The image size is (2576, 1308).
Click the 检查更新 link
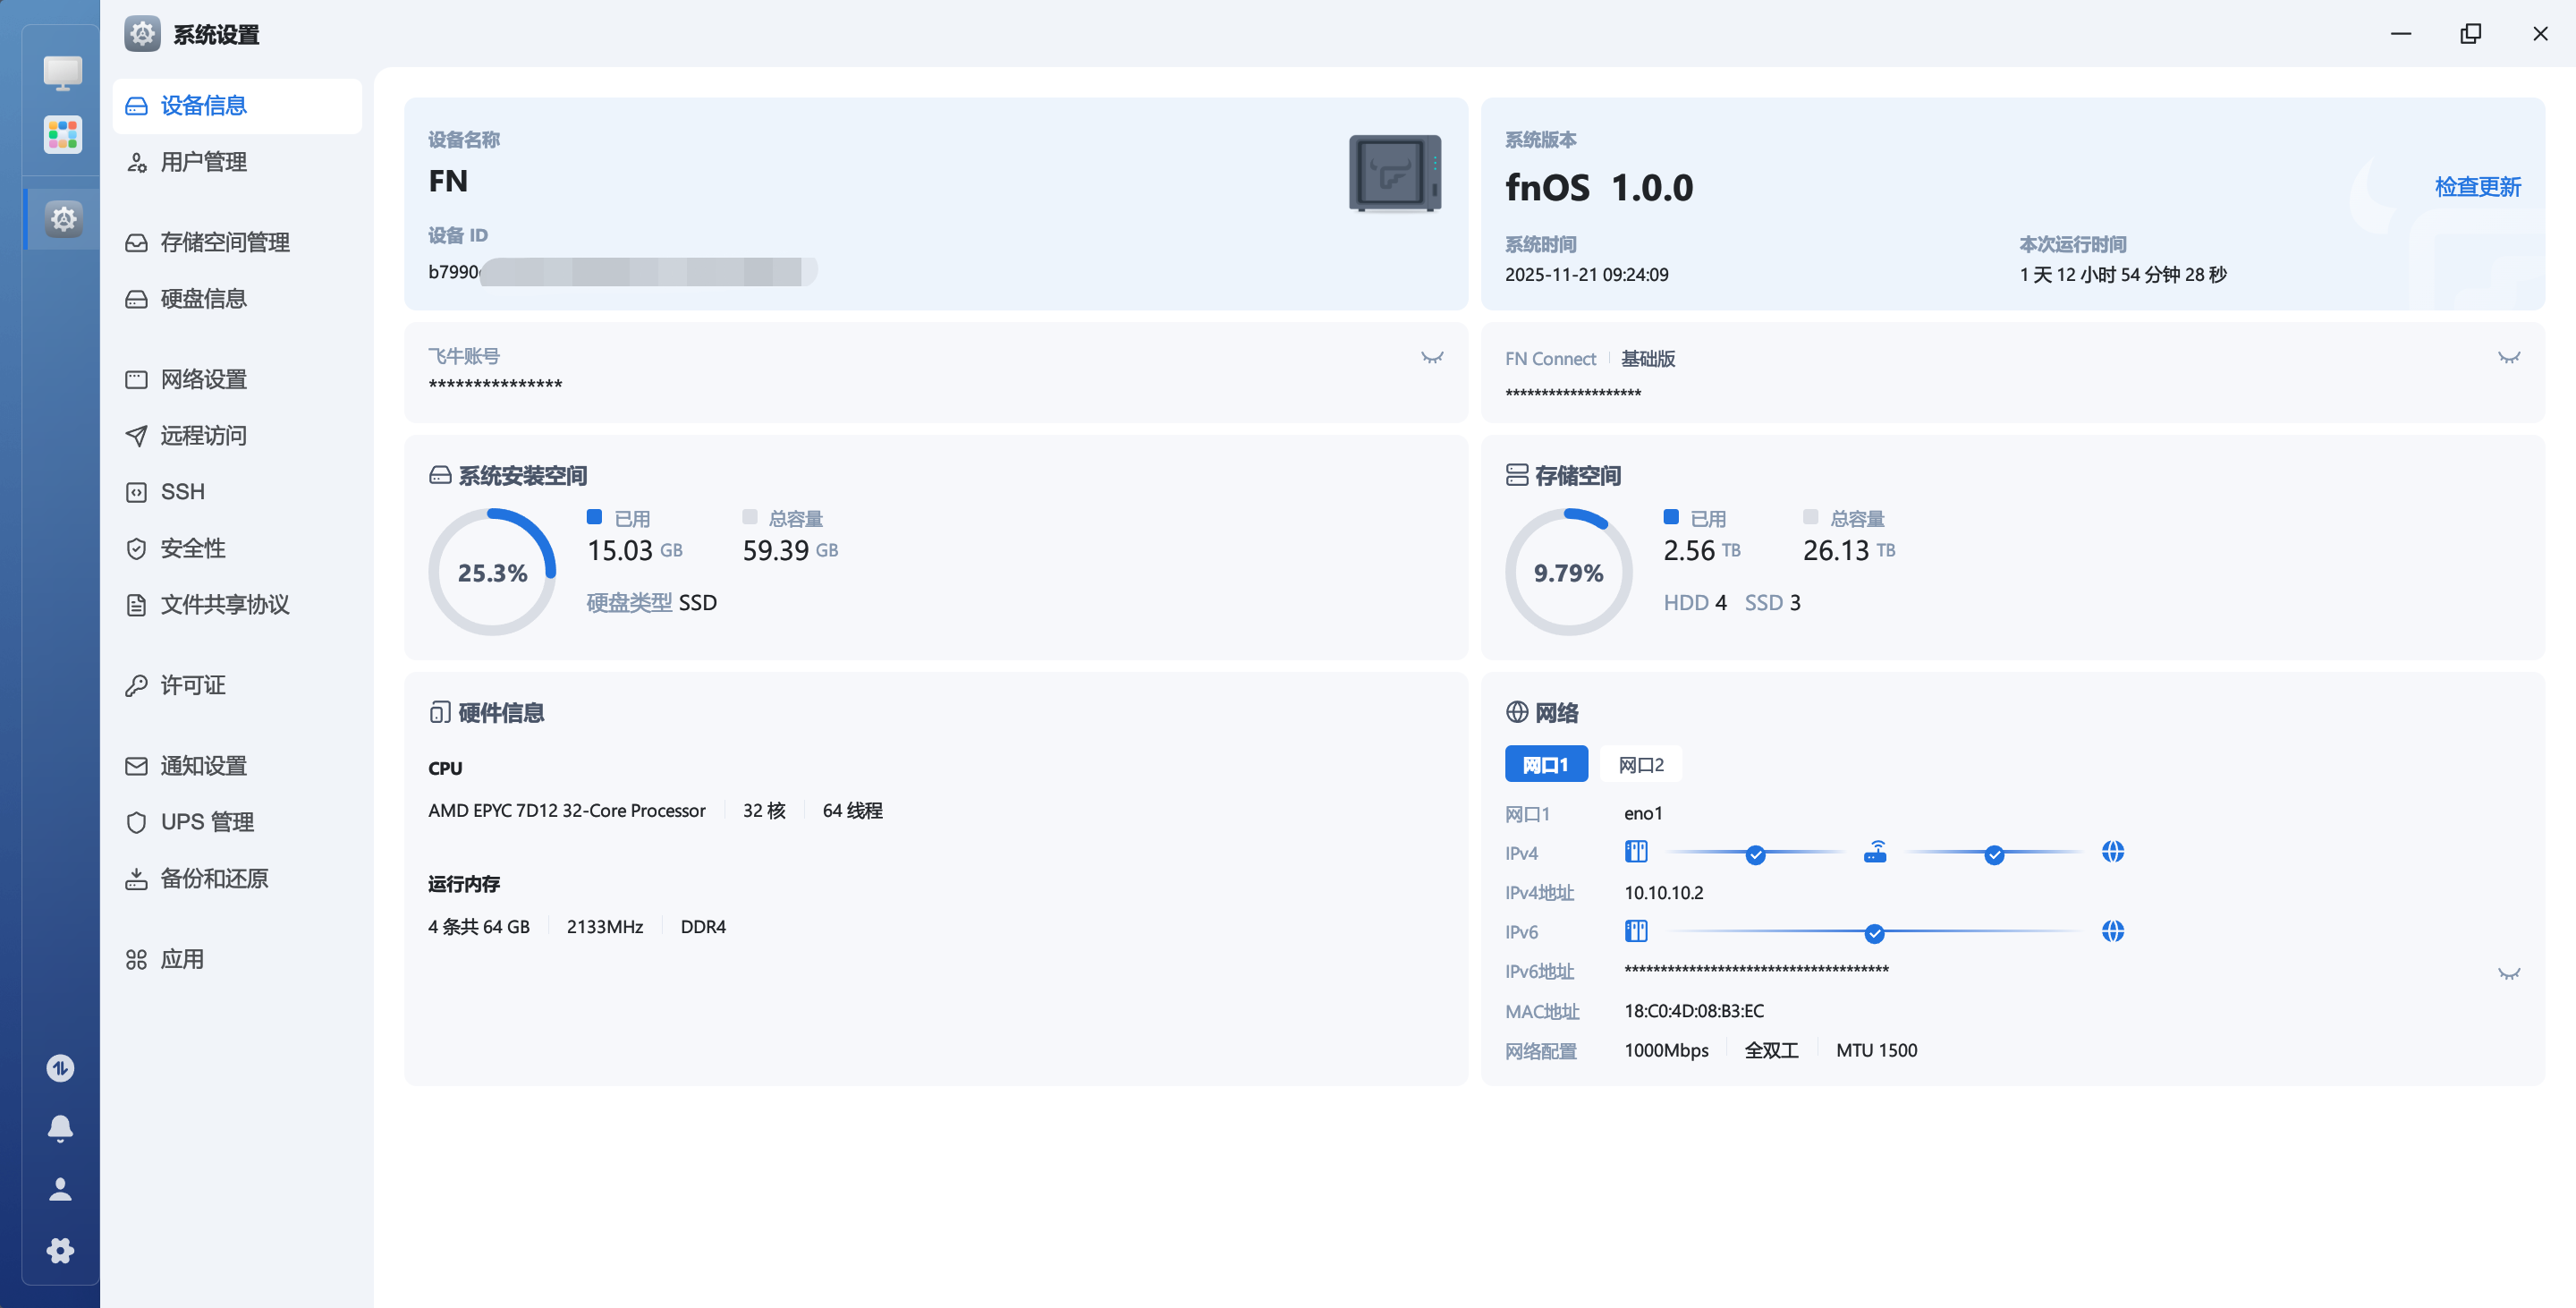2477,187
